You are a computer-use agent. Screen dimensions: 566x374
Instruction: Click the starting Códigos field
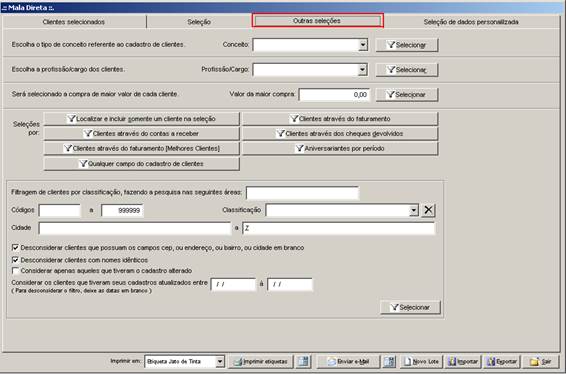60,210
